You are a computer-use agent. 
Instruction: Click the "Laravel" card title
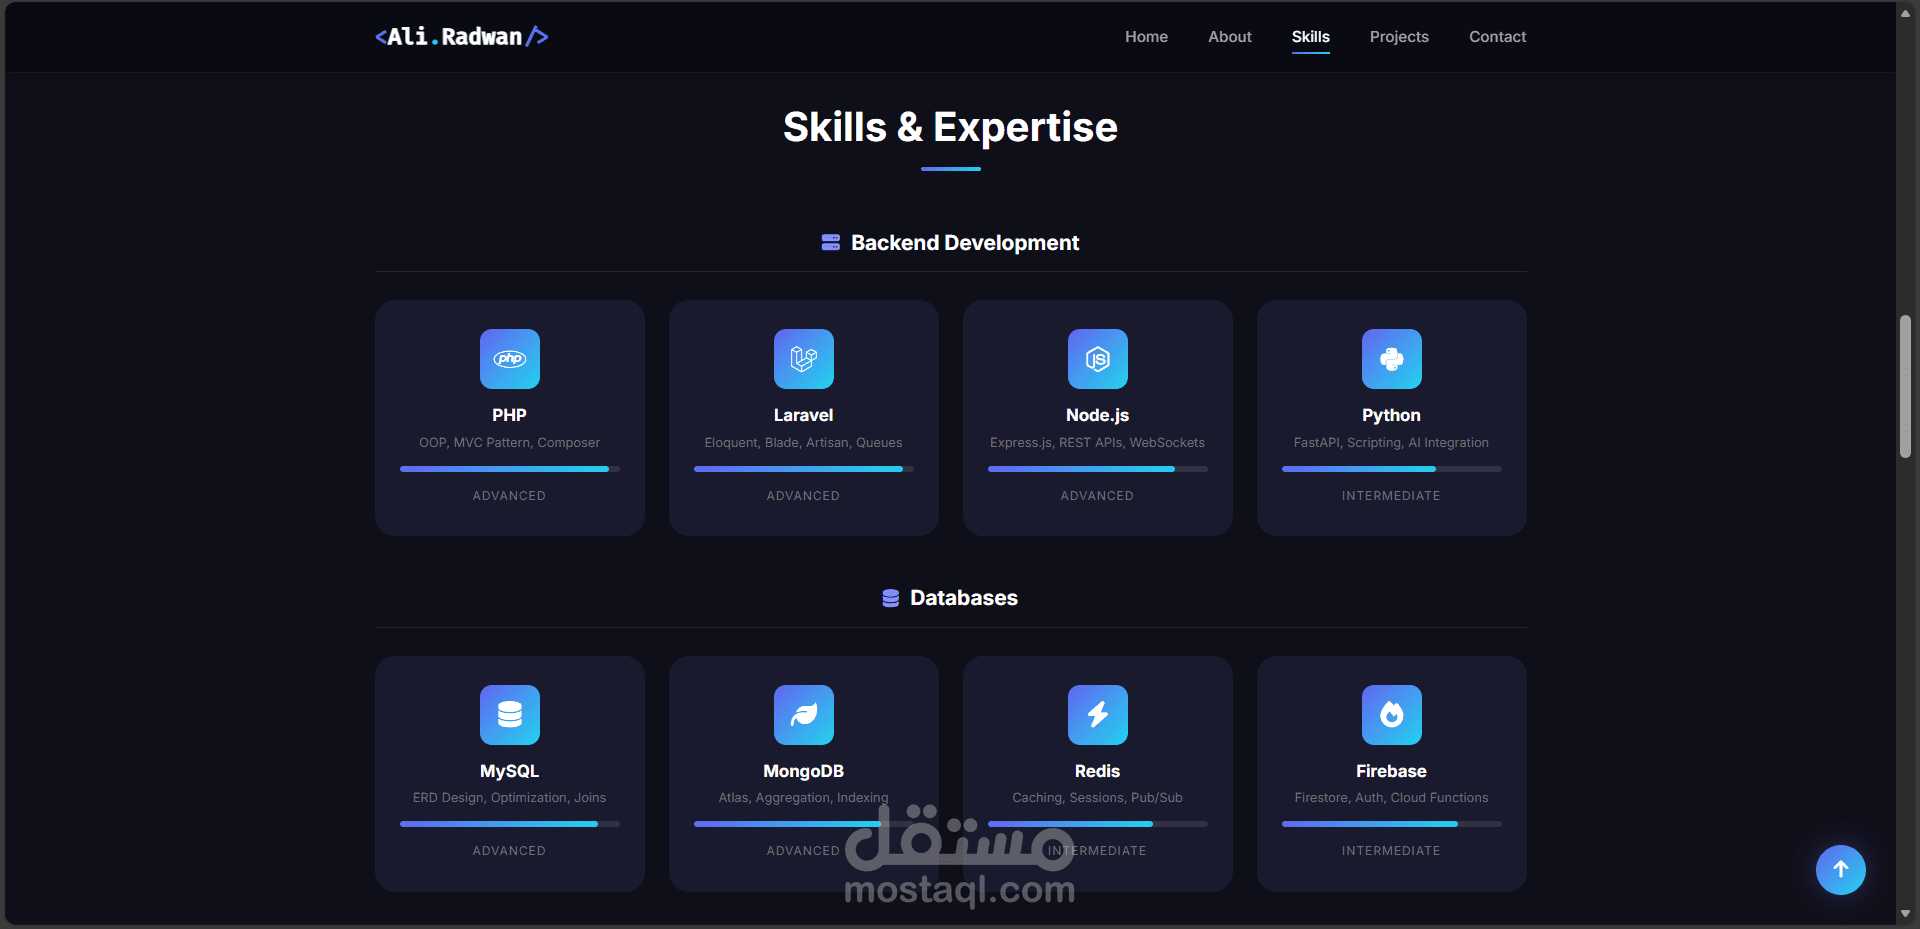[803, 415]
